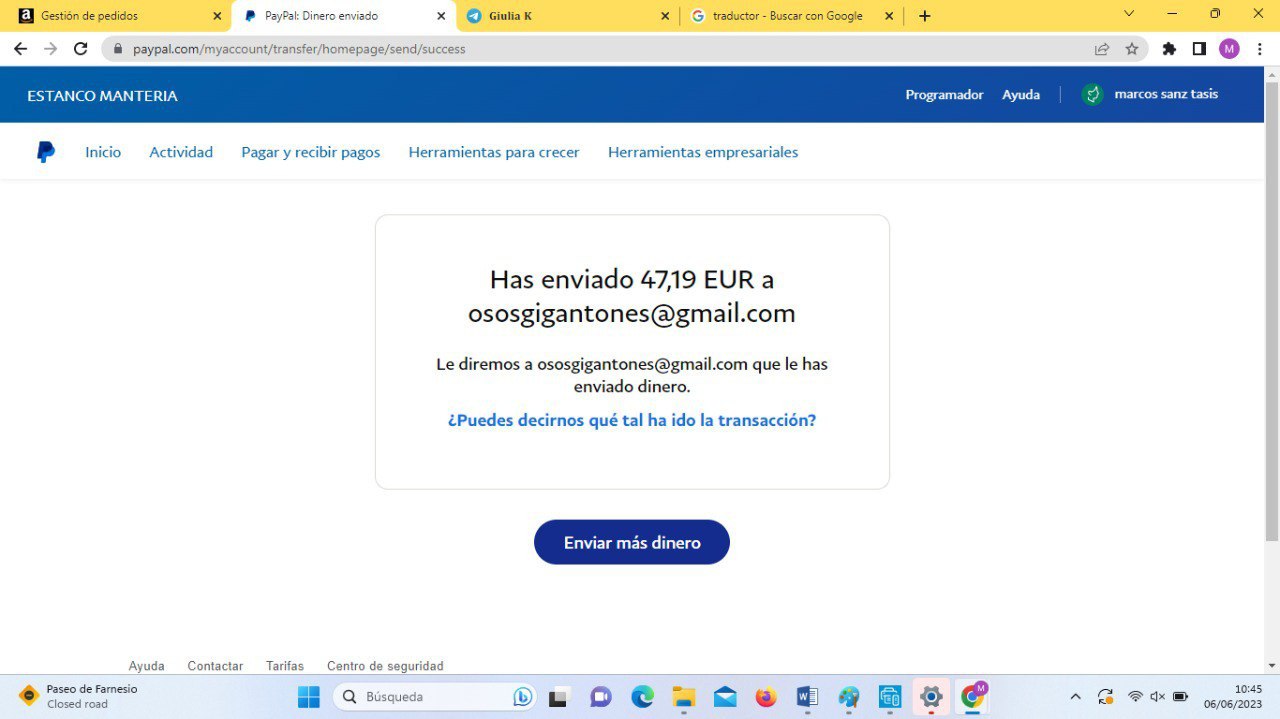The width and height of the screenshot is (1280, 719).
Task: Go back with the browser back arrow
Action: click(20, 48)
